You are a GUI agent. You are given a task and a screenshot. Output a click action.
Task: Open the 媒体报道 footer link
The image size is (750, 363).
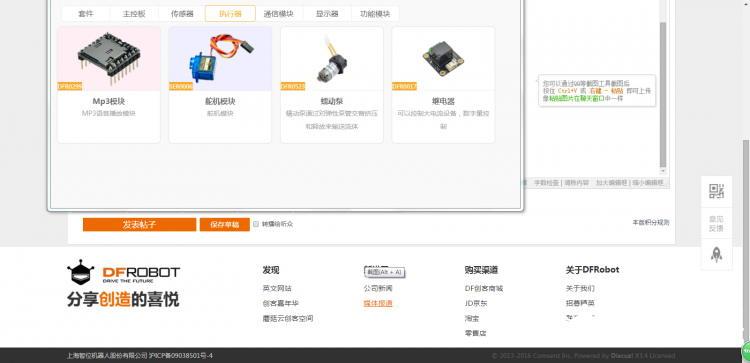[378, 303]
